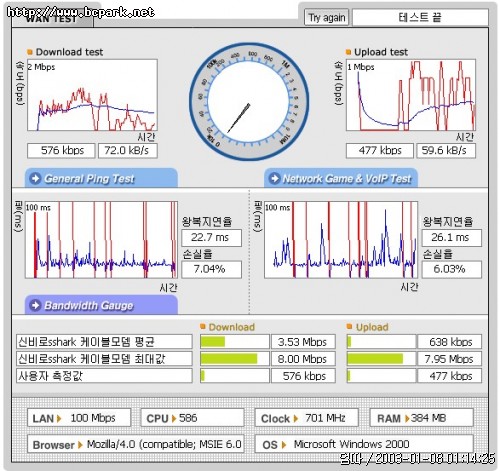The image size is (500, 471).
Task: Click the 72.0 kB/s download value
Action: pyautogui.click(x=128, y=151)
